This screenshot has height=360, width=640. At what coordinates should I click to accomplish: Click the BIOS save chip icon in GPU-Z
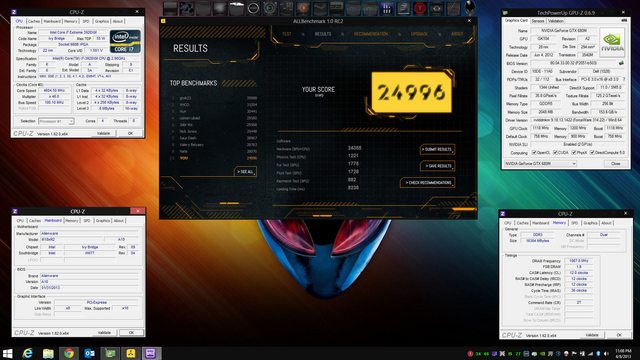pyautogui.click(x=621, y=63)
